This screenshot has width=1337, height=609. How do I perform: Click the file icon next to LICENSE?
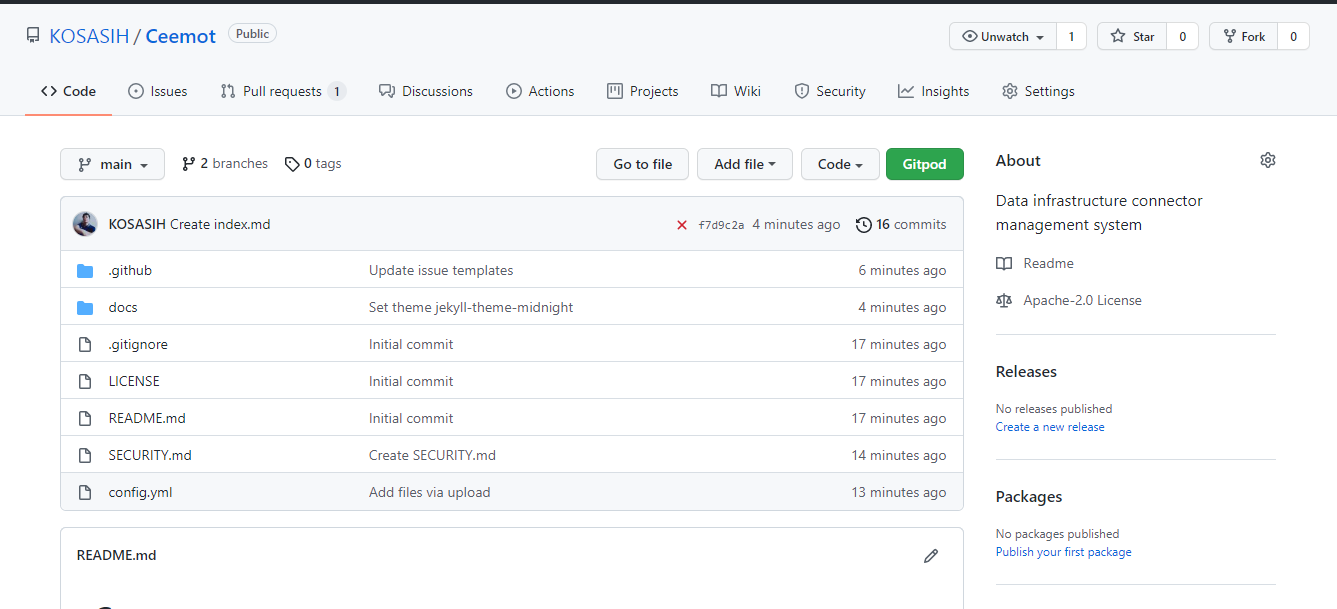85,381
